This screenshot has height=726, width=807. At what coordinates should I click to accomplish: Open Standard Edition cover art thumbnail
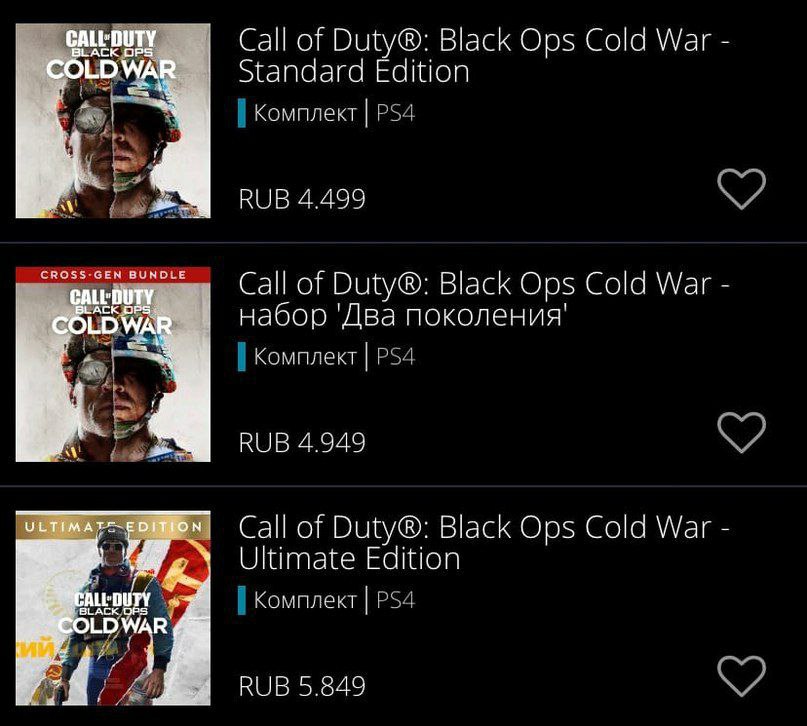click(113, 121)
